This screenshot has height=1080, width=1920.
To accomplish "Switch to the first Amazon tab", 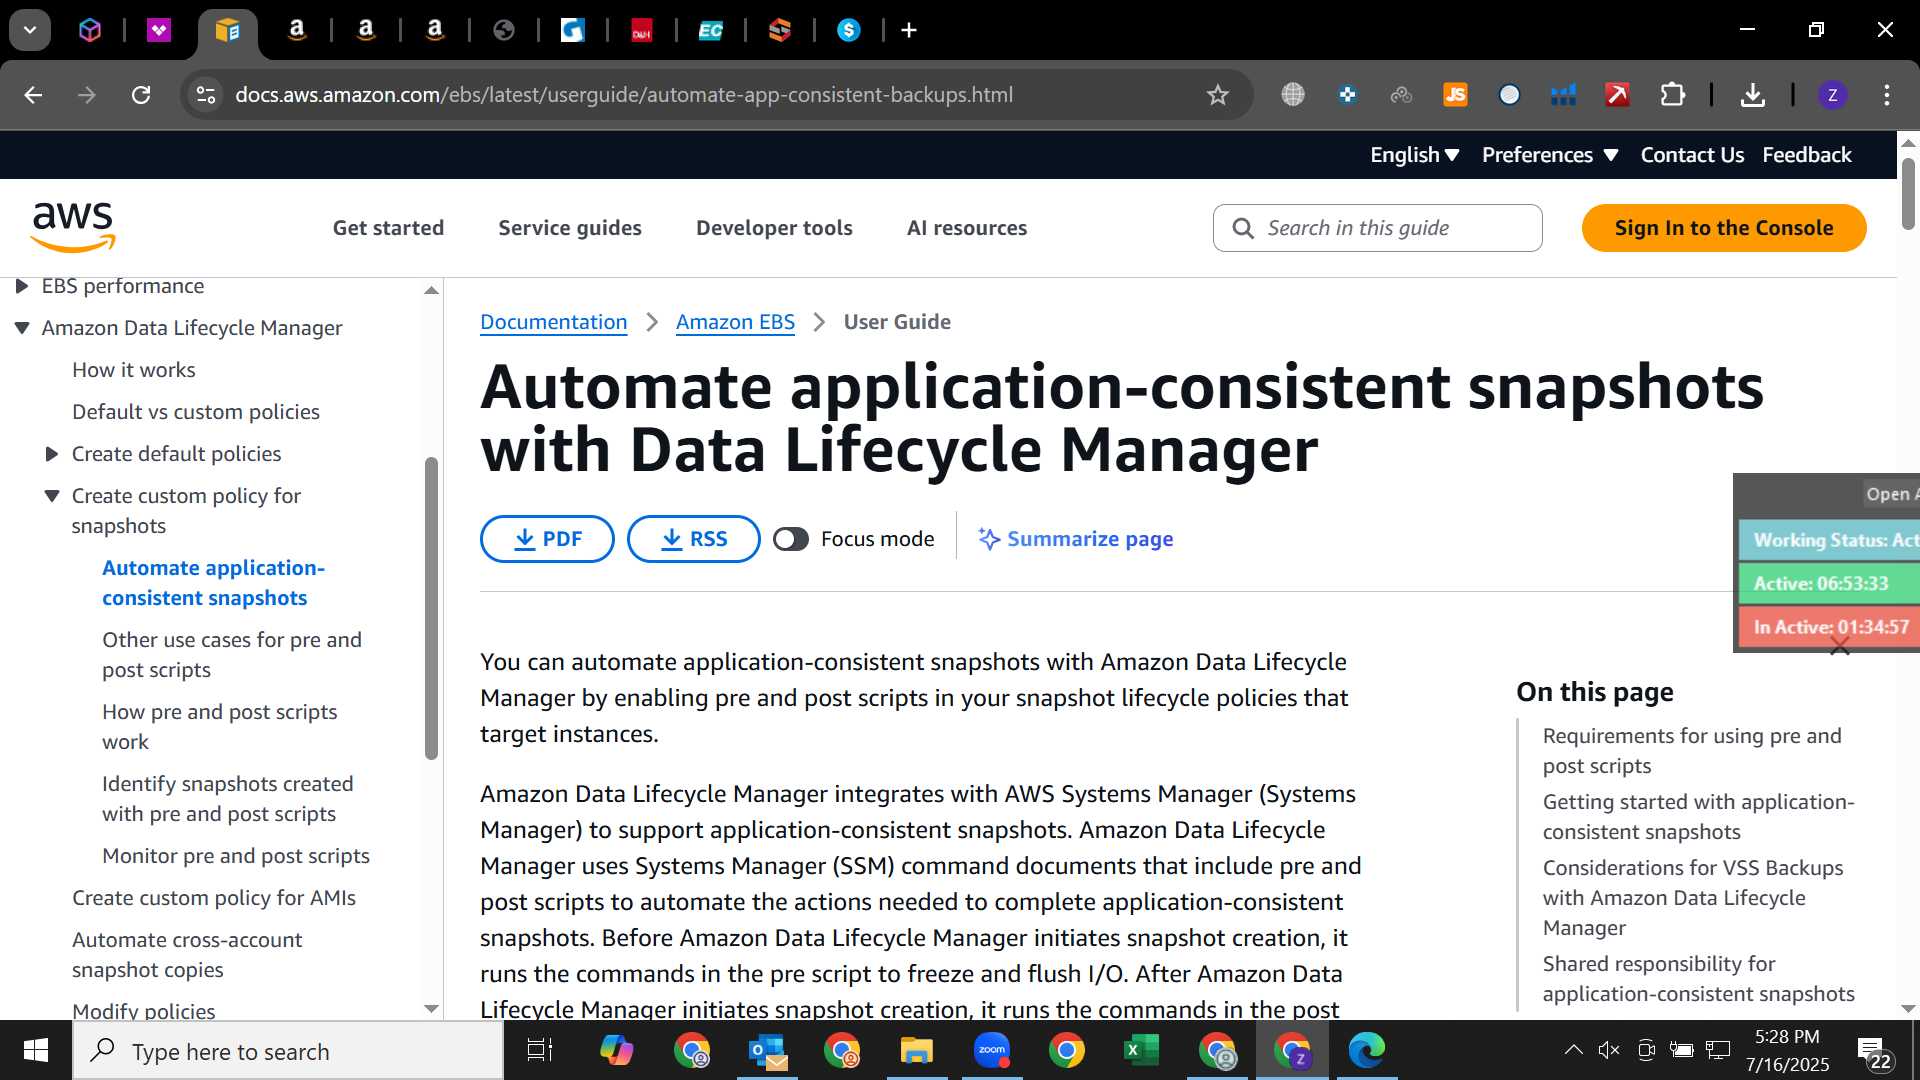I will [296, 30].
